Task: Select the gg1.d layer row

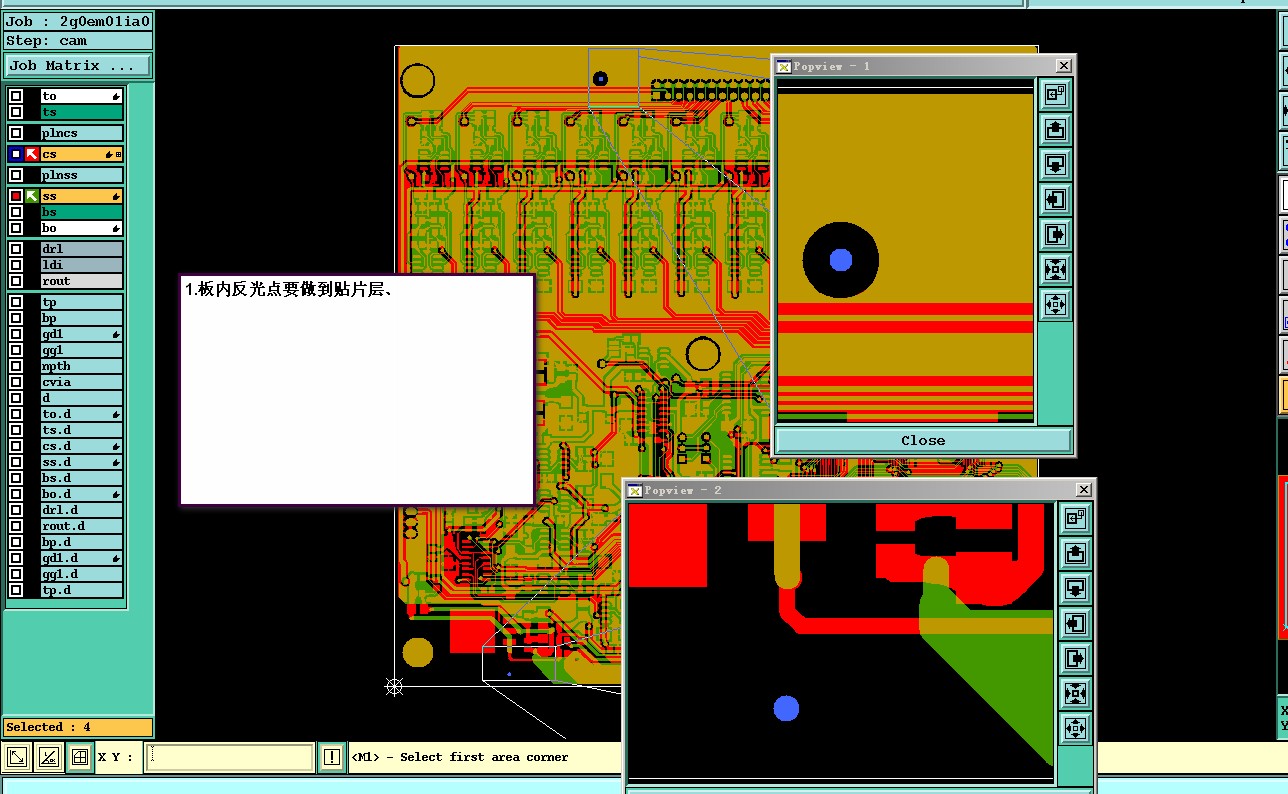Action: click(82, 574)
